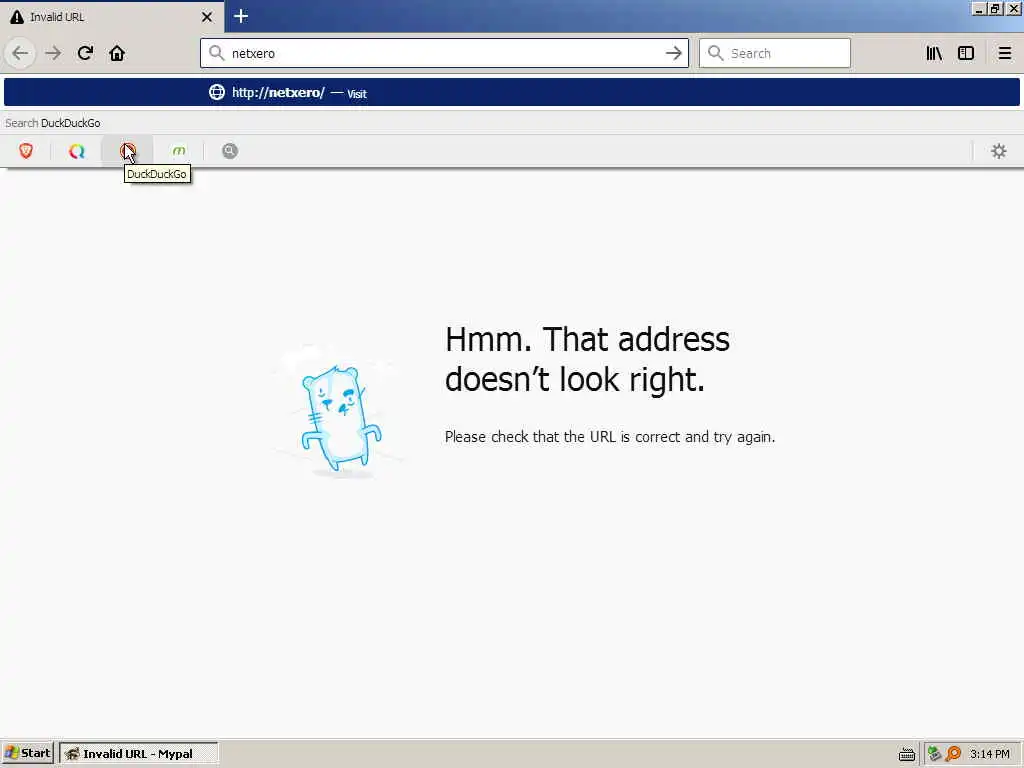Open the hamburger application menu
The height and width of the screenshot is (768, 1024).
point(1004,53)
